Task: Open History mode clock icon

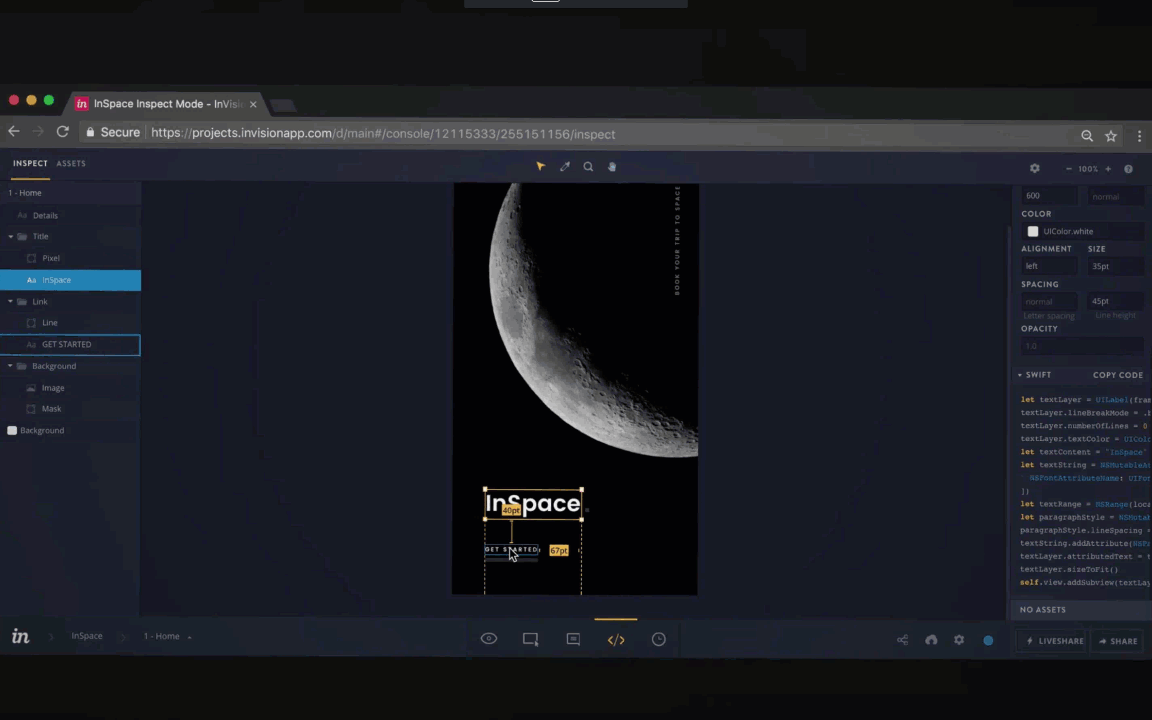Action: click(659, 639)
